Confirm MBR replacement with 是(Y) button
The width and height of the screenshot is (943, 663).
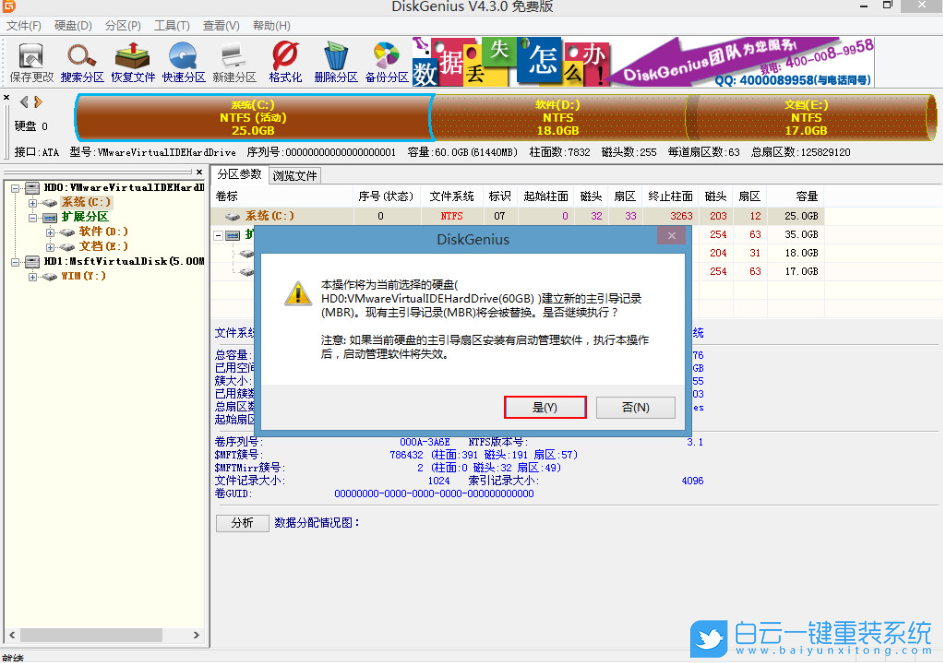tap(545, 407)
